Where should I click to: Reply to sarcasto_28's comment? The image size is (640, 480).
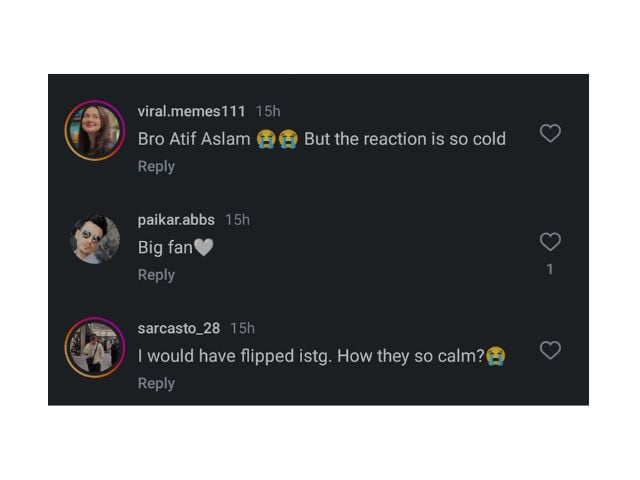point(156,383)
